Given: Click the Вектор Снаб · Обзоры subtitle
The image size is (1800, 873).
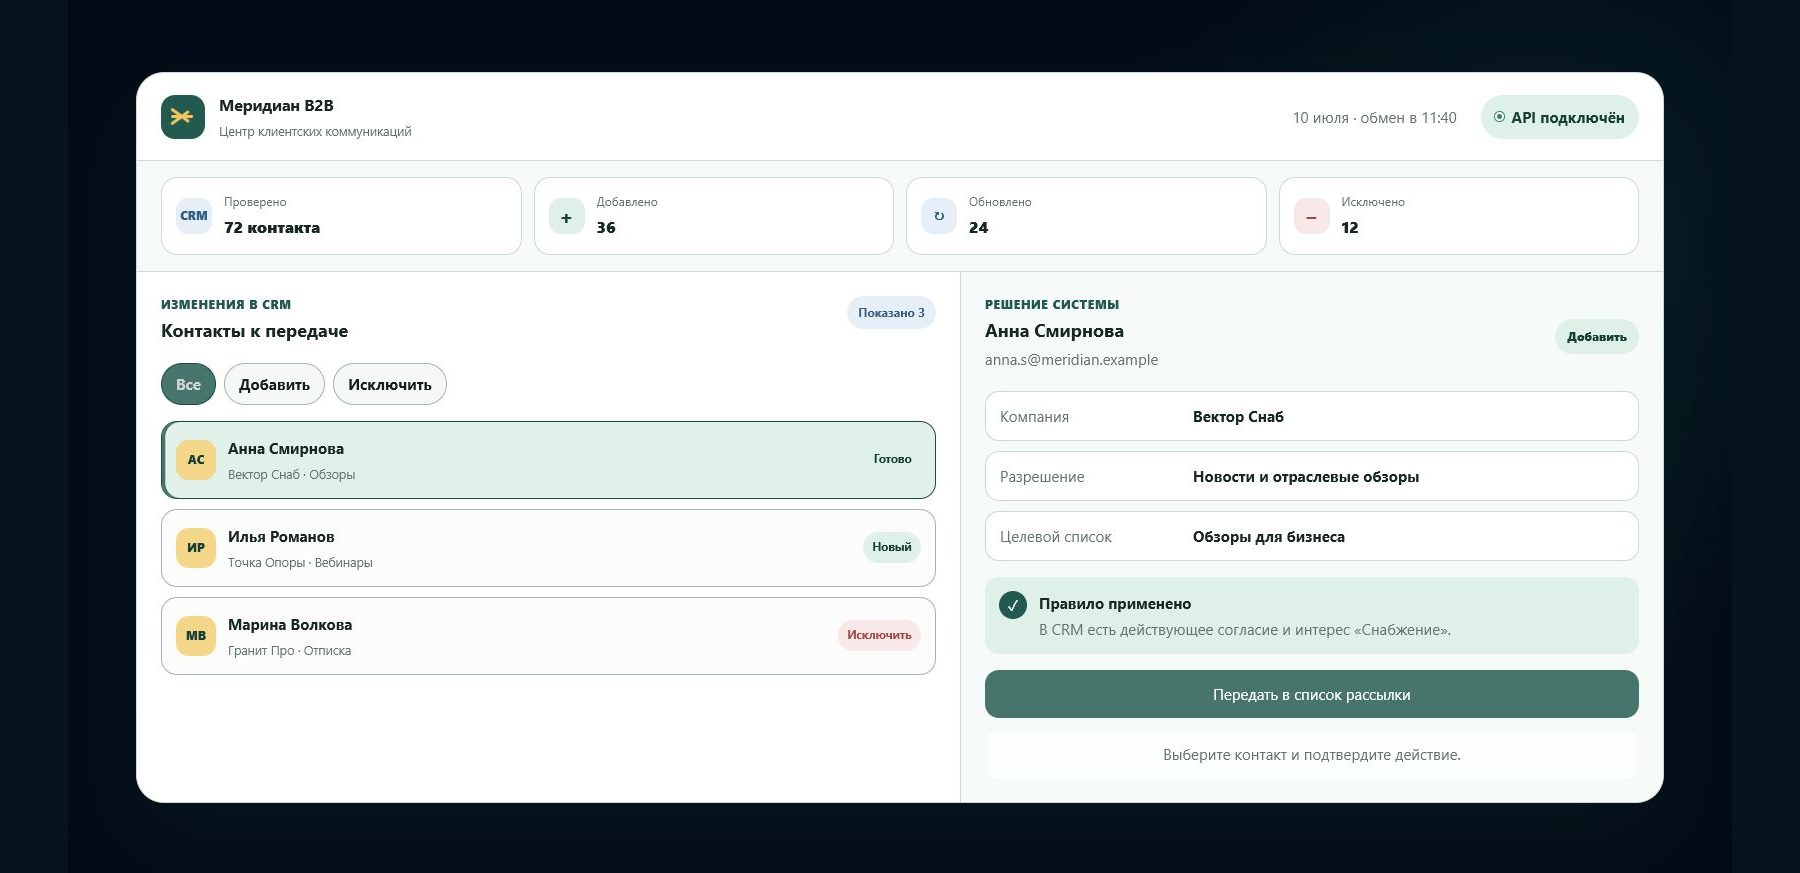Looking at the screenshot, I should [291, 475].
